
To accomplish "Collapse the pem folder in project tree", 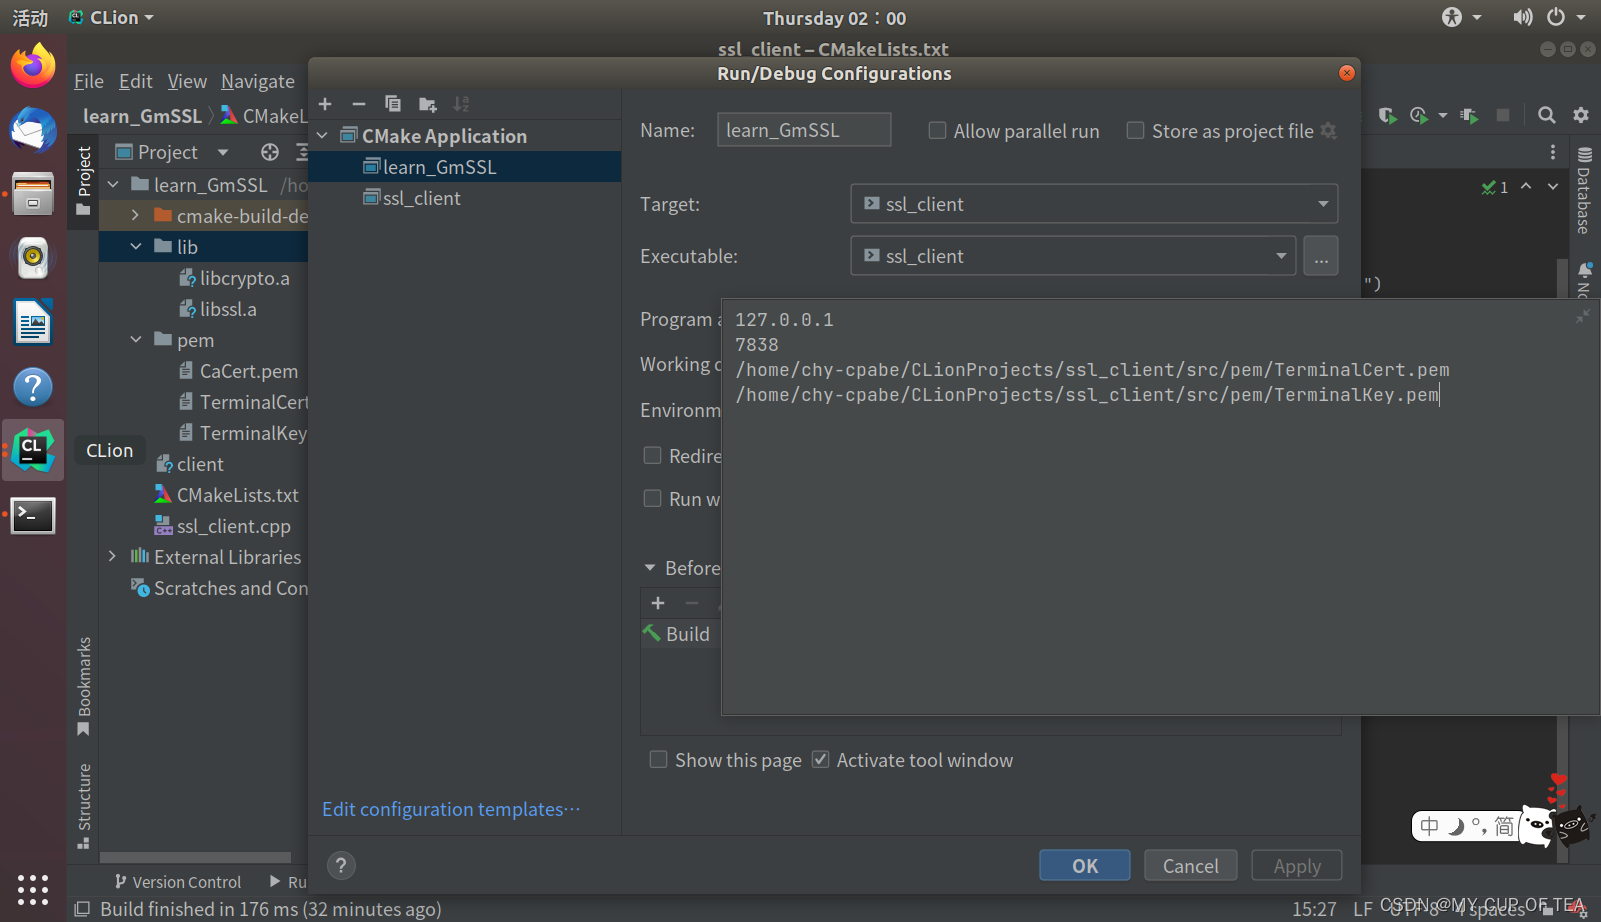I will pos(136,339).
